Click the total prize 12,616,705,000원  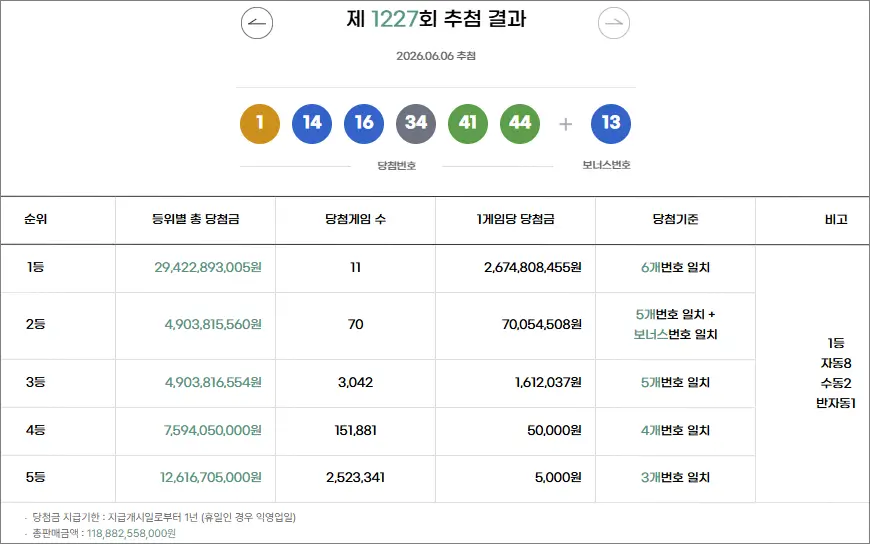(x=211, y=477)
